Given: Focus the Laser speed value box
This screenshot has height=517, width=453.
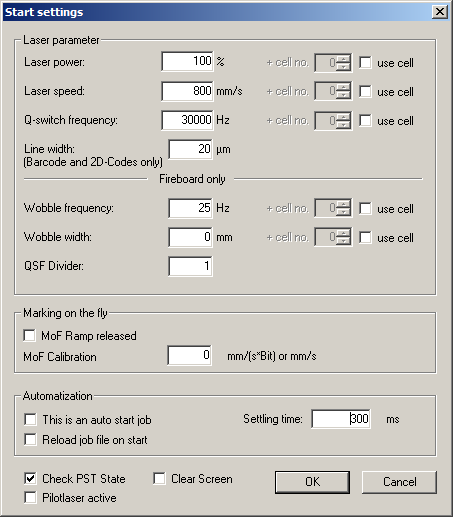Looking at the screenshot, I should pos(187,91).
